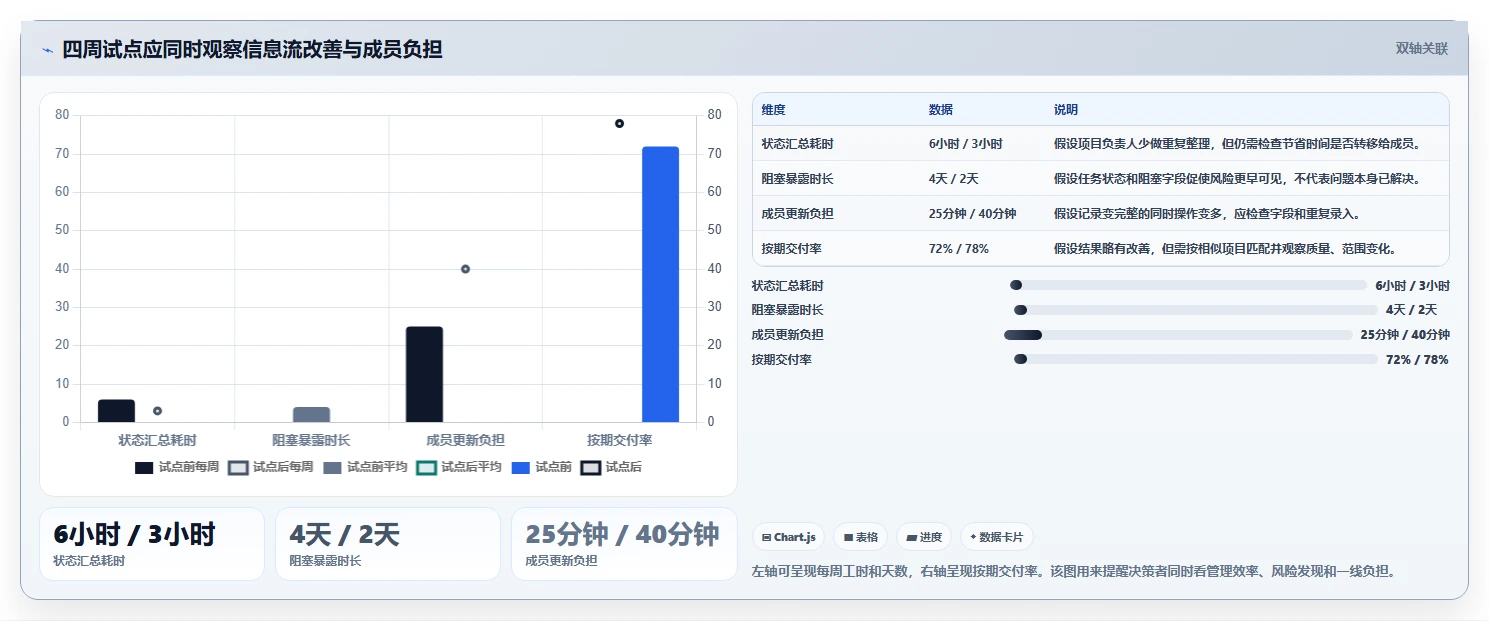Click the footnote text starting 左轴可呈现每周工时
This screenshot has height=621, width=1489.
click(1073, 572)
